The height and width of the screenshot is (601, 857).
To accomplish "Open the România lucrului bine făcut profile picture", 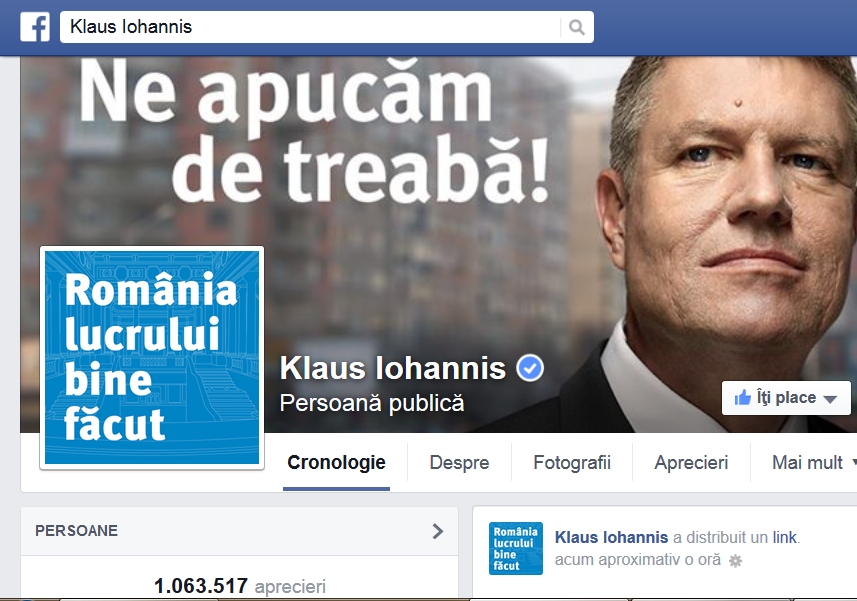I will (x=152, y=358).
